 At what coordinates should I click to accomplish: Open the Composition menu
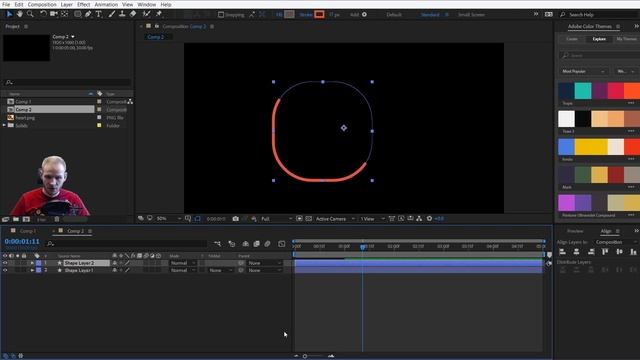point(42,4)
